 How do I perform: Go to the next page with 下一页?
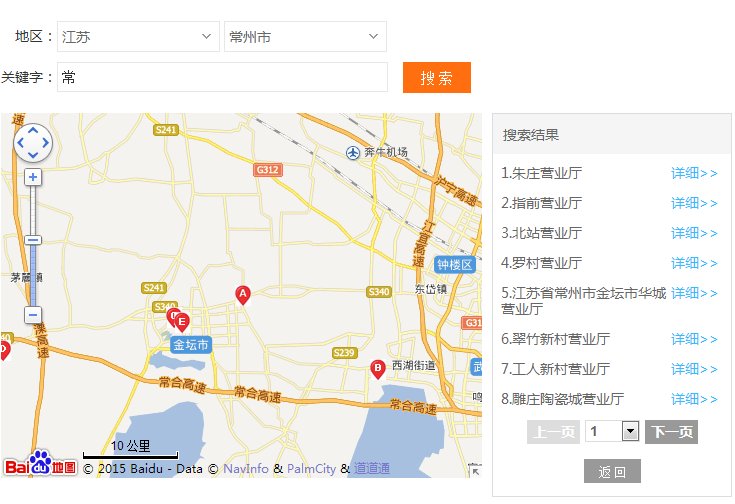pyautogui.click(x=671, y=432)
